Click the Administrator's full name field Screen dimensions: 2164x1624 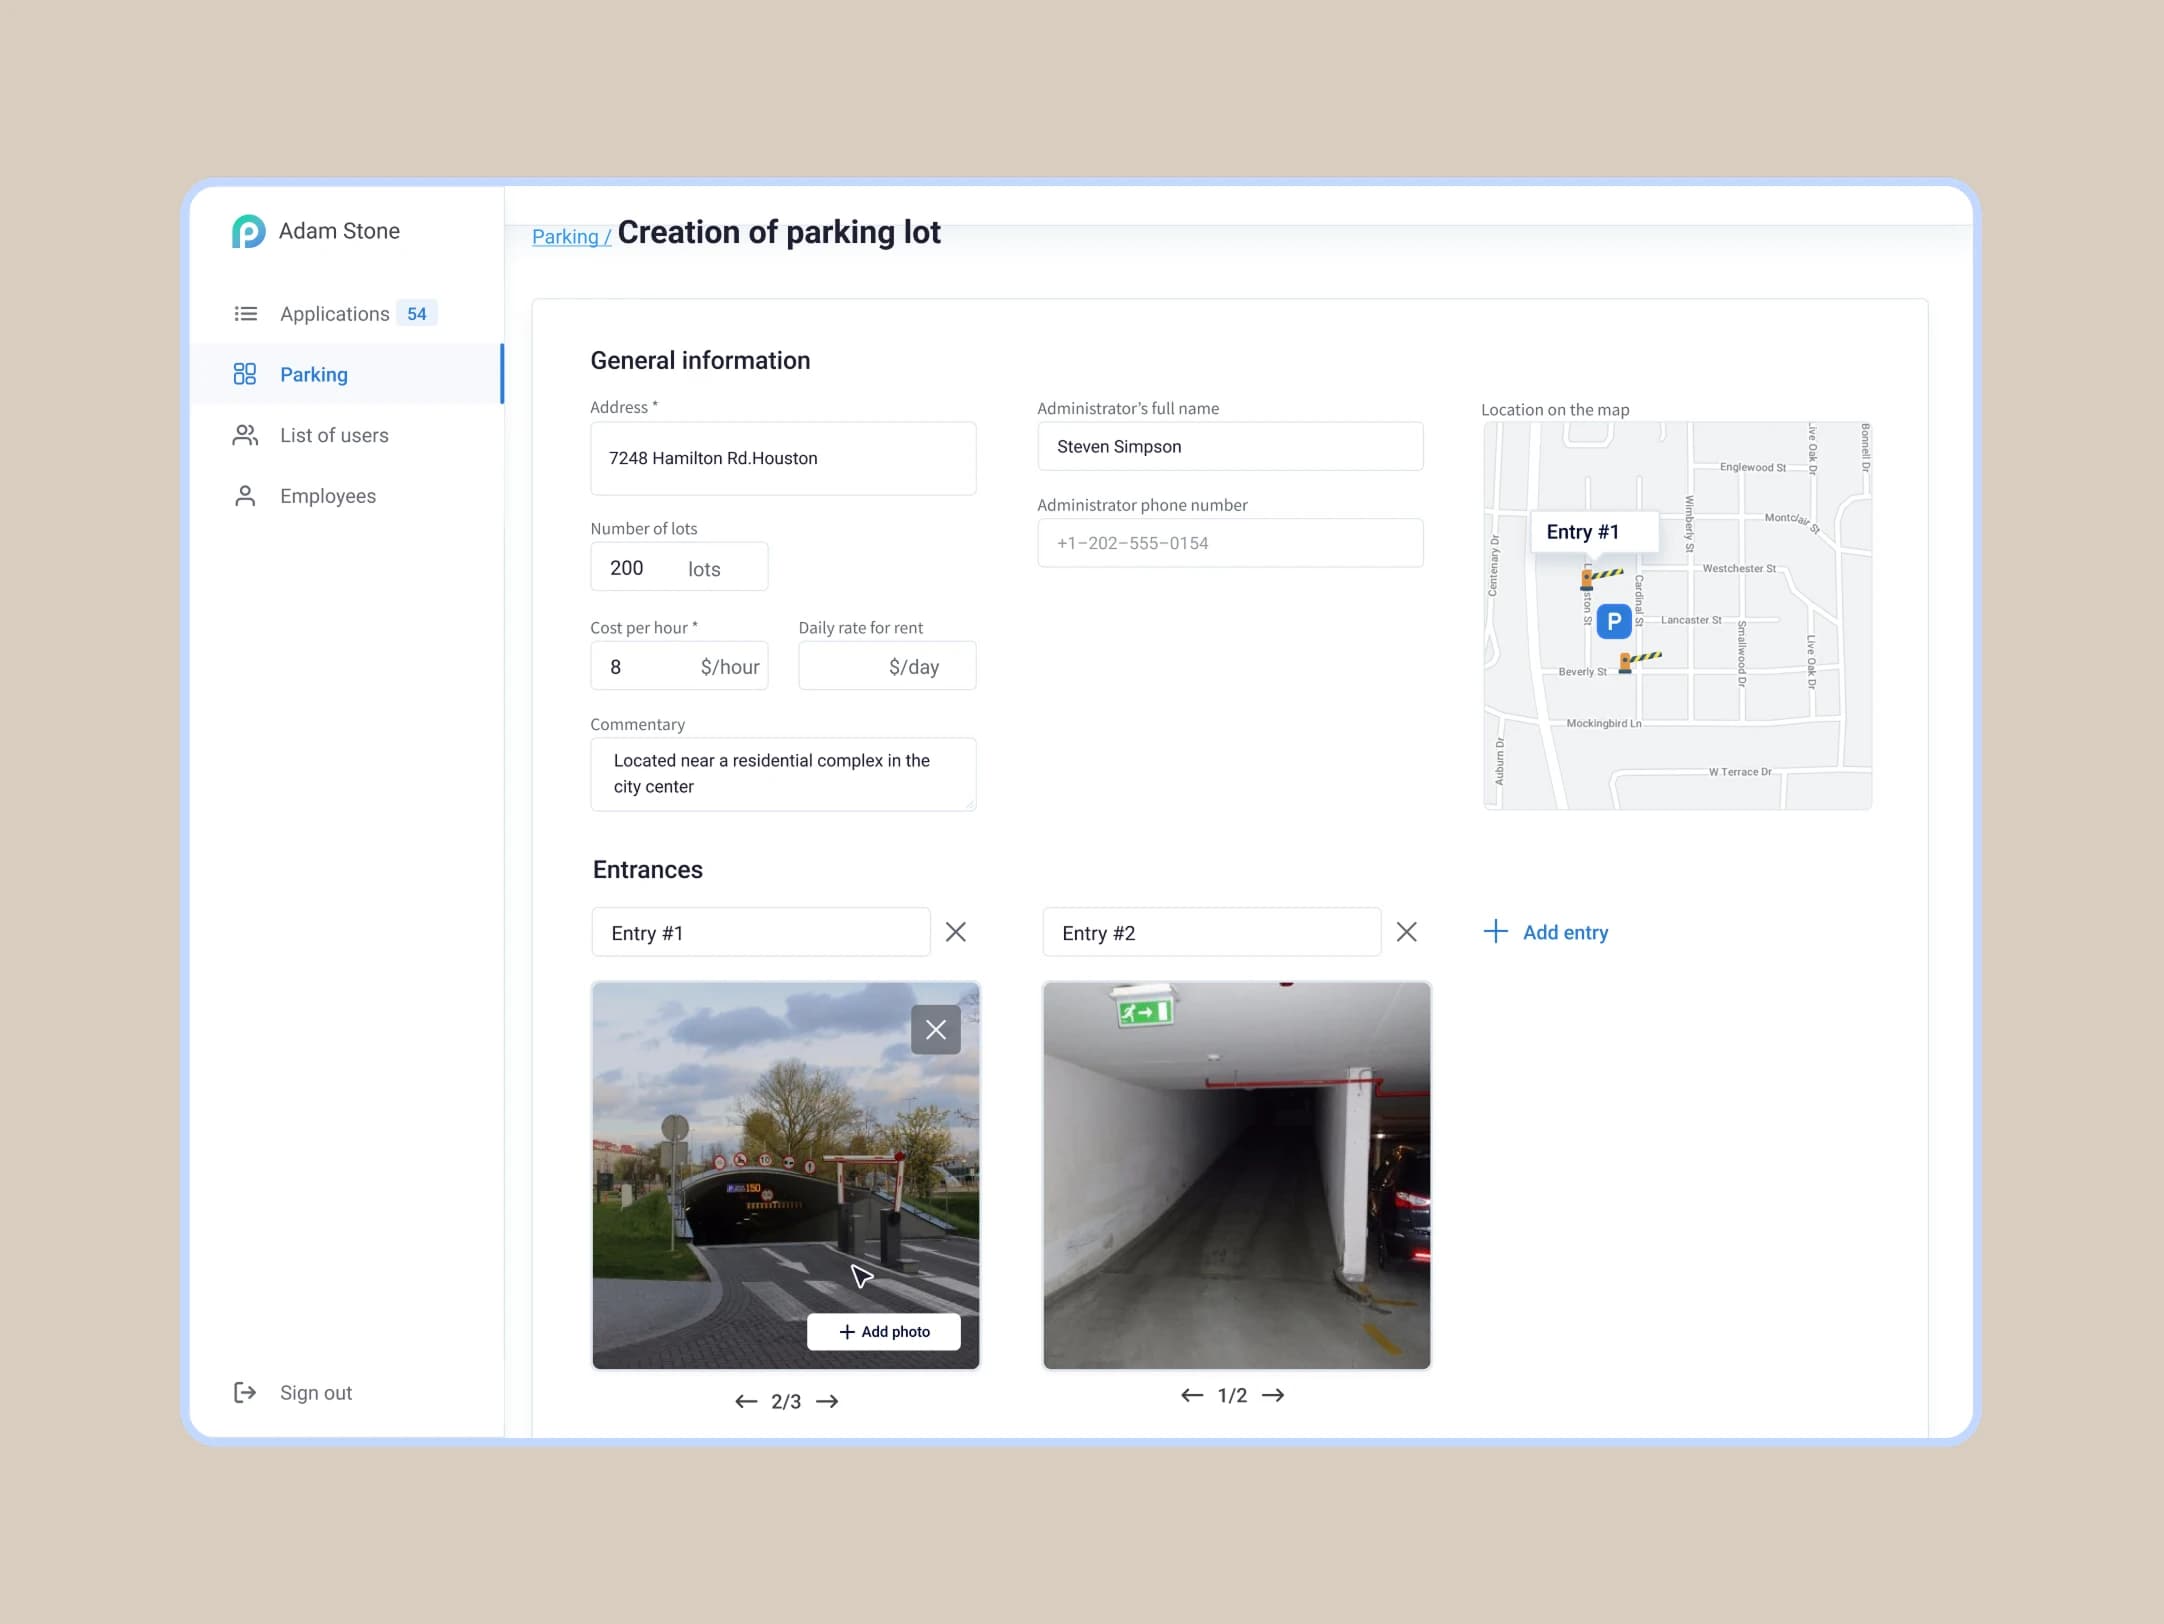click(1230, 446)
